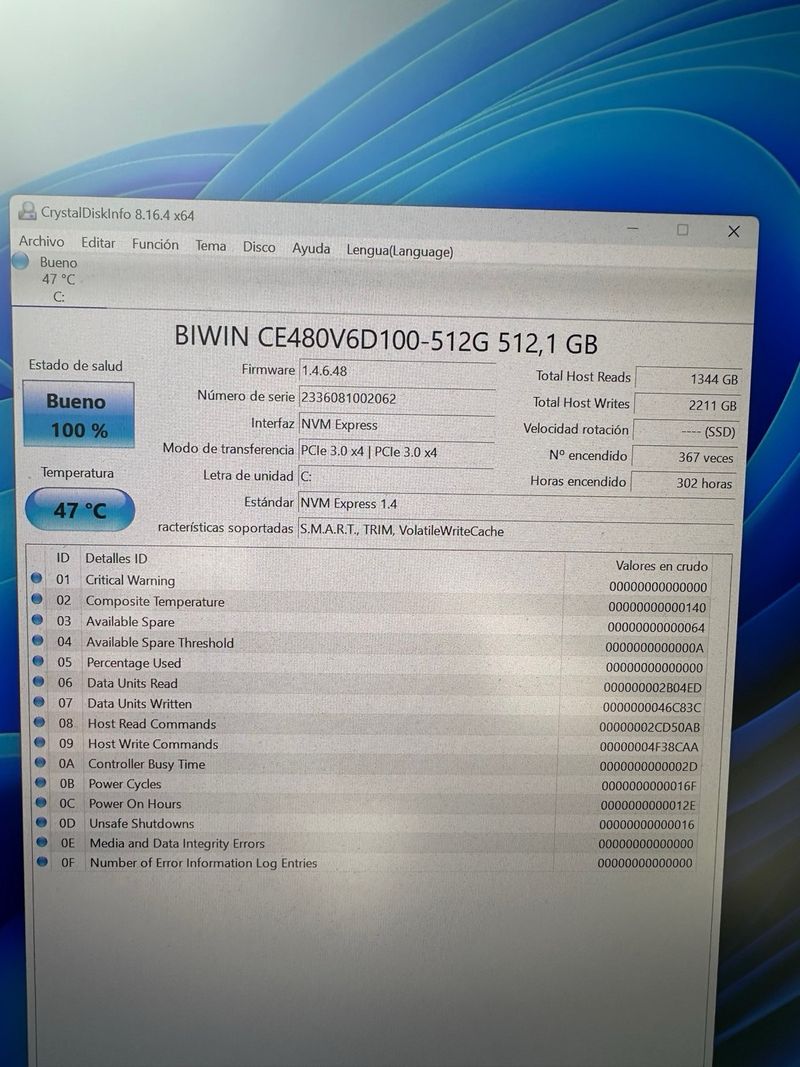Select the Percentage Used row label
The height and width of the screenshot is (1067, 800).
click(134, 663)
